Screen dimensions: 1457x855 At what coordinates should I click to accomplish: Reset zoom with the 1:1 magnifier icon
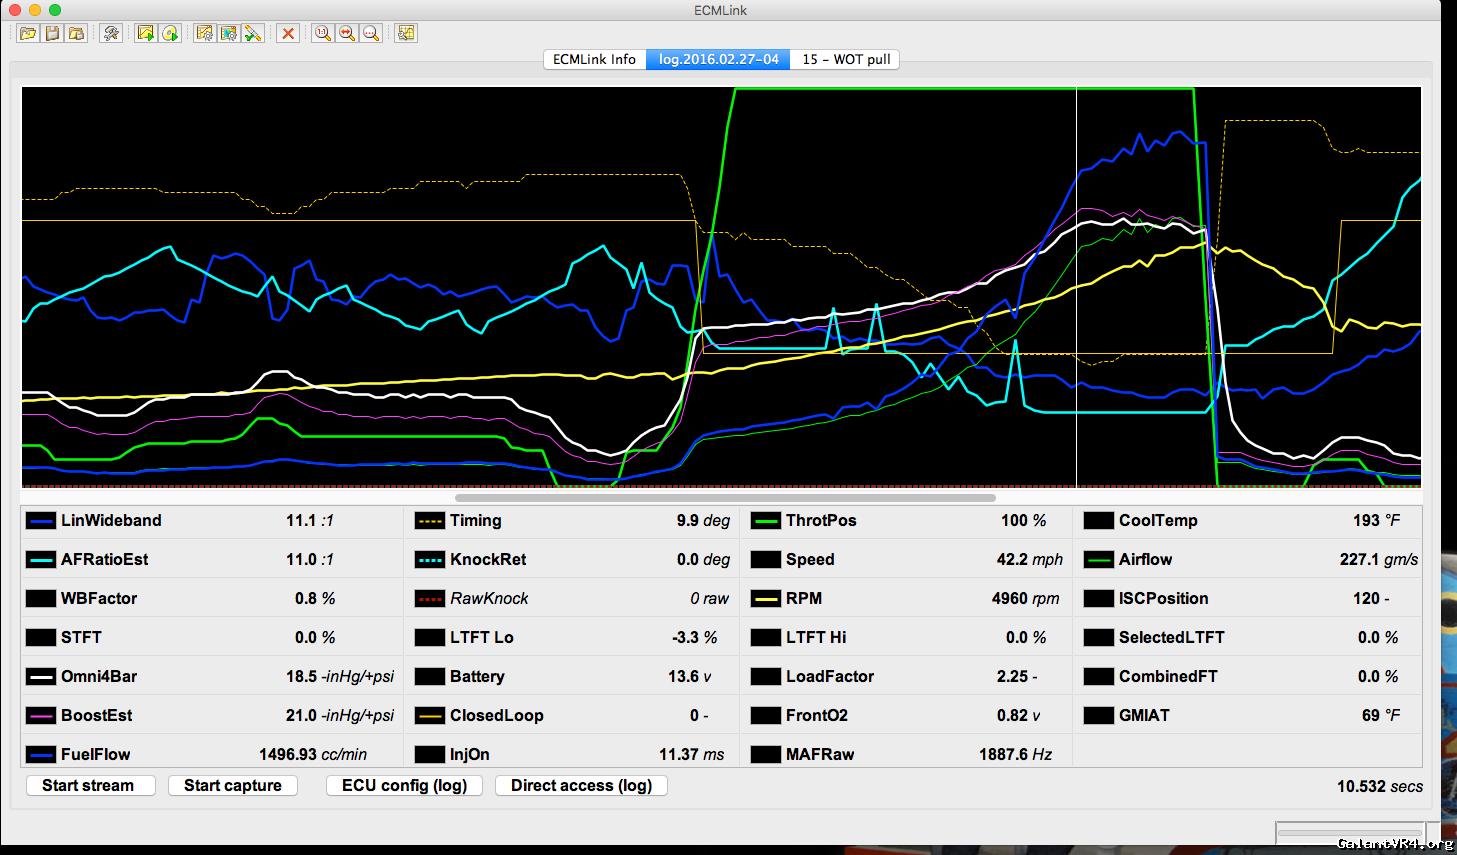tap(322, 33)
